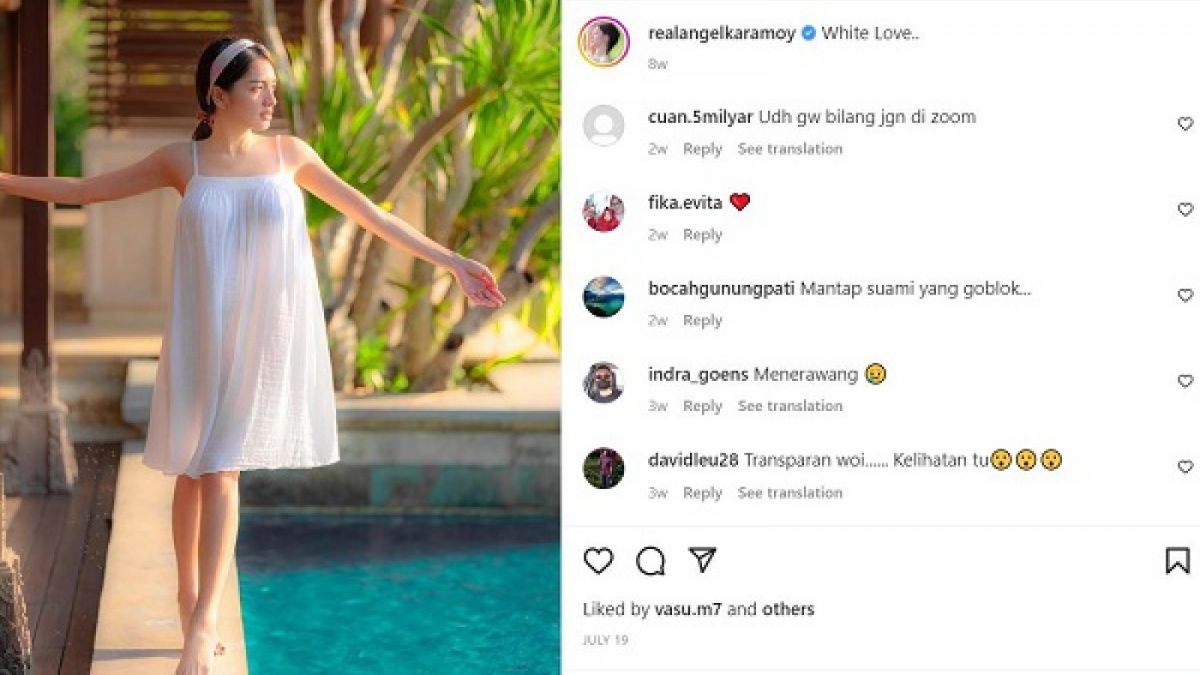
Task: Show translation of indra_goens' comment
Action: (x=789, y=406)
